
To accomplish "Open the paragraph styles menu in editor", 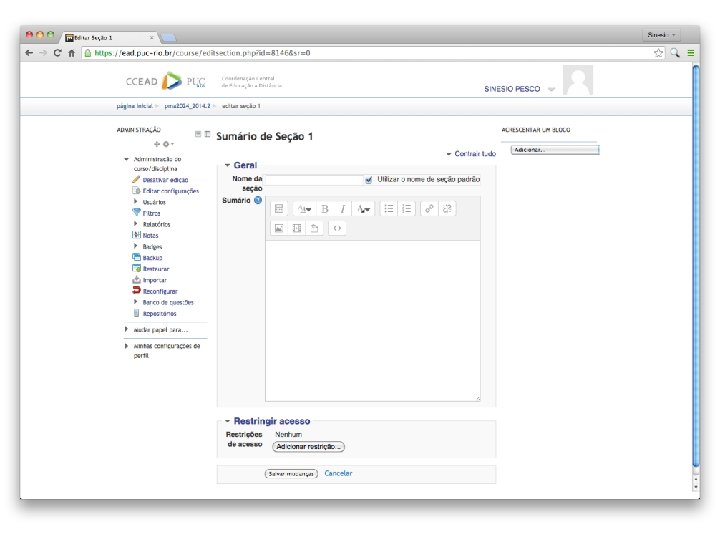I will 304,209.
